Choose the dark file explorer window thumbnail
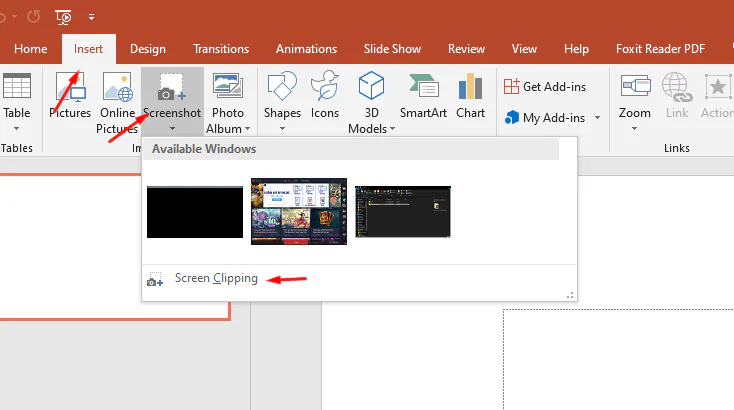 click(403, 212)
